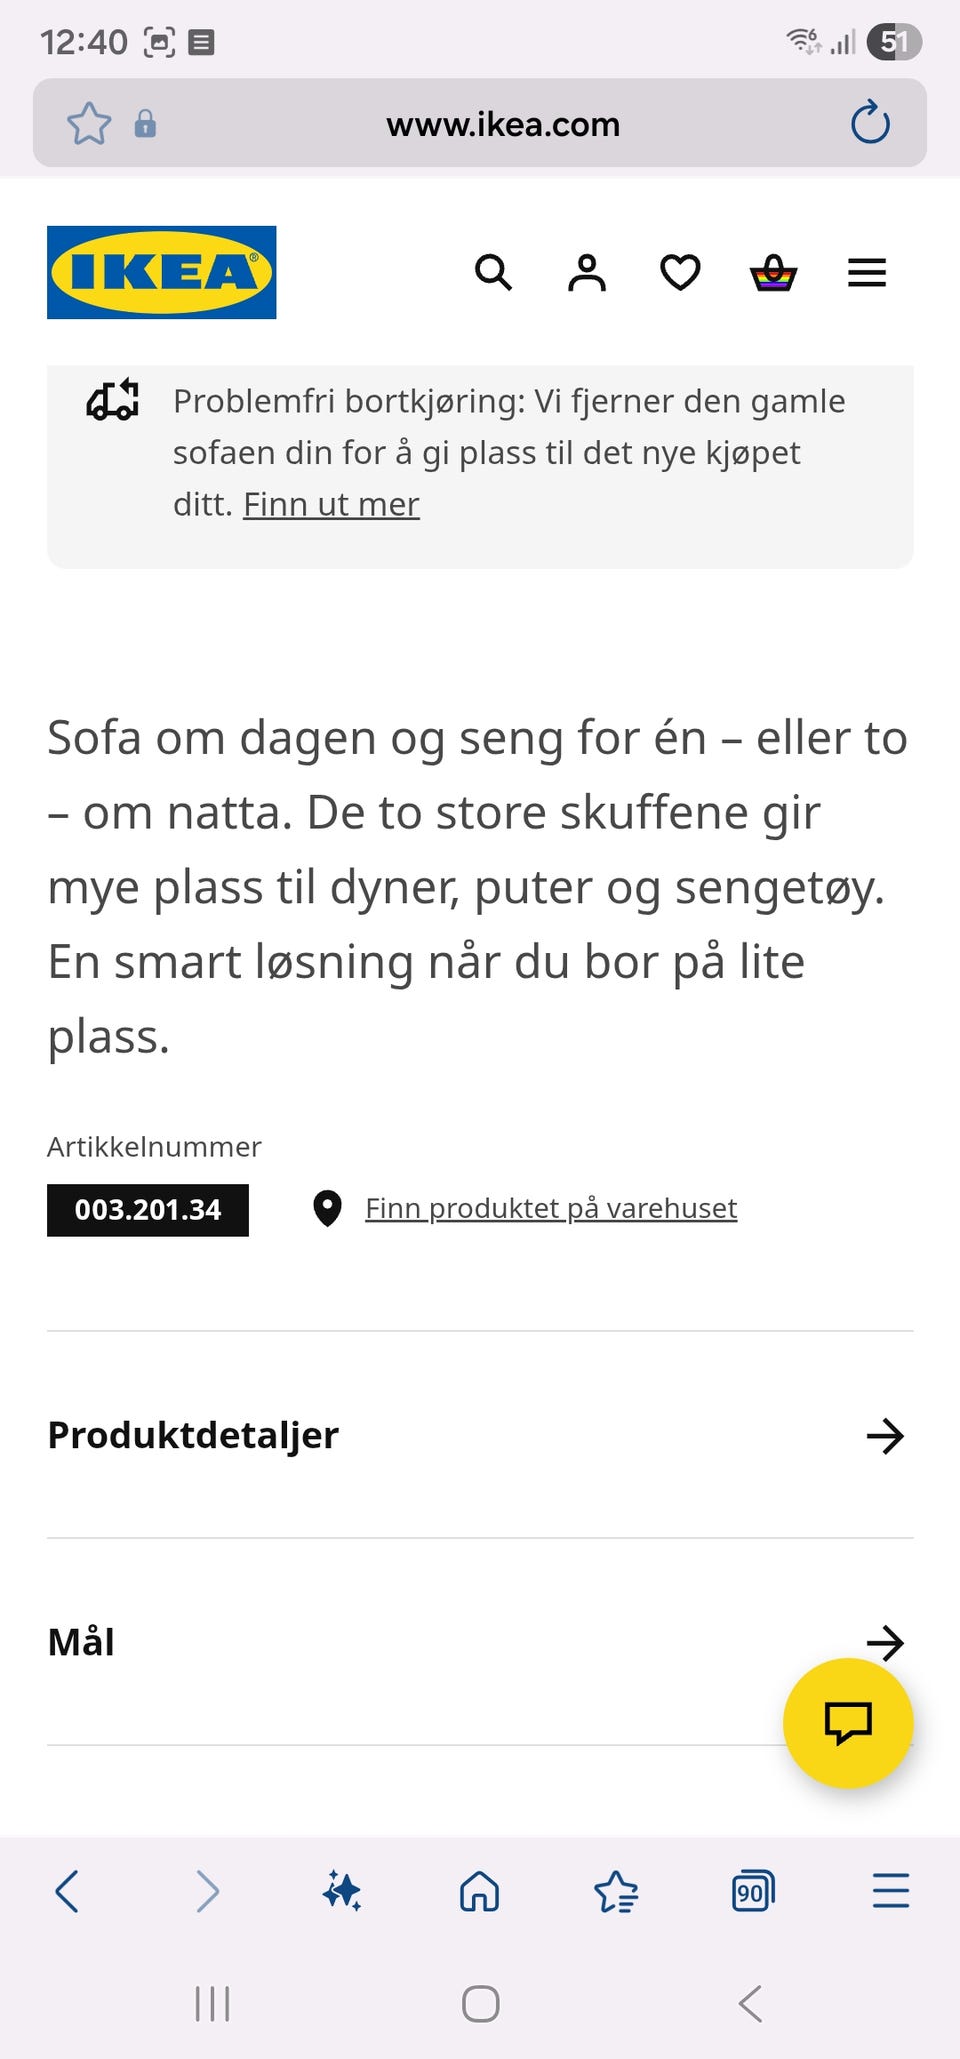Tap the padlock site security icon
The height and width of the screenshot is (2059, 960).
pyautogui.click(x=145, y=123)
